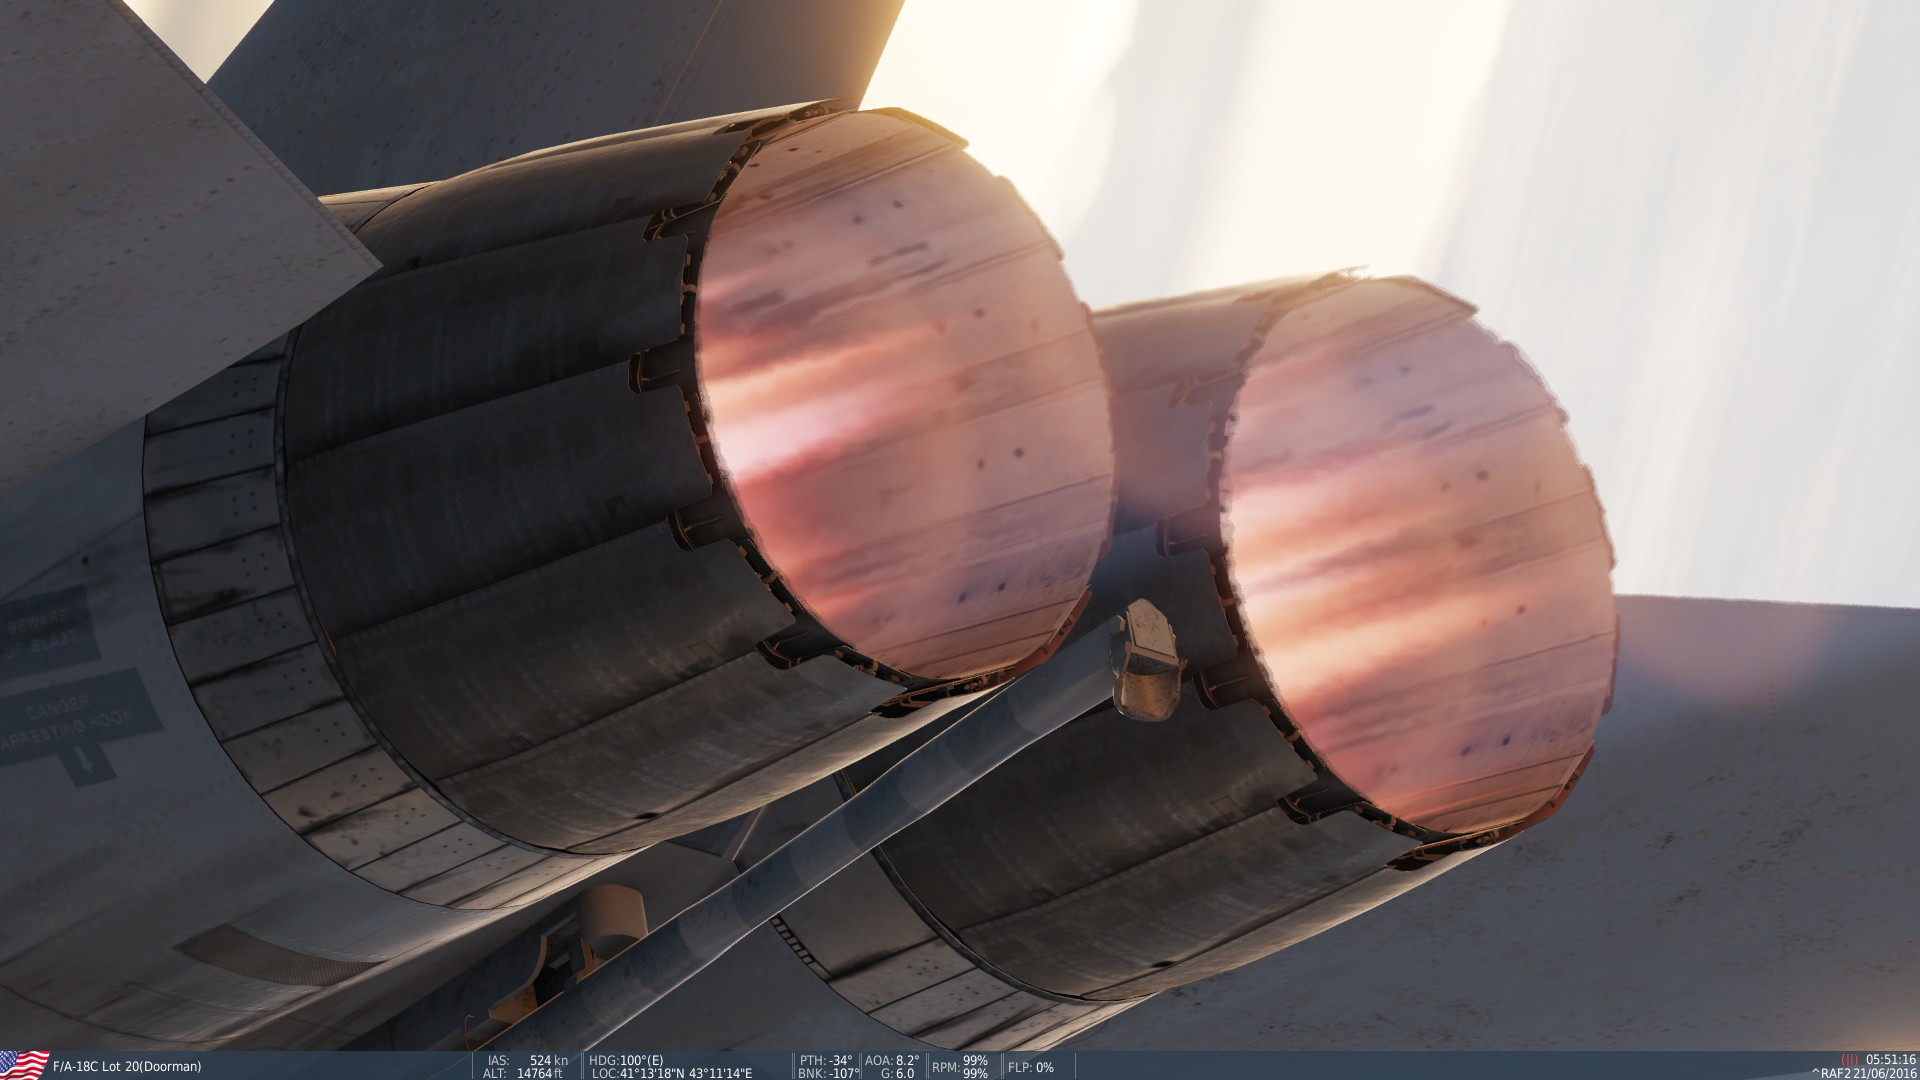1920x1080 pixels.
Task: Click the LOC latitude and longitude coordinates
Action: (x=671, y=1073)
